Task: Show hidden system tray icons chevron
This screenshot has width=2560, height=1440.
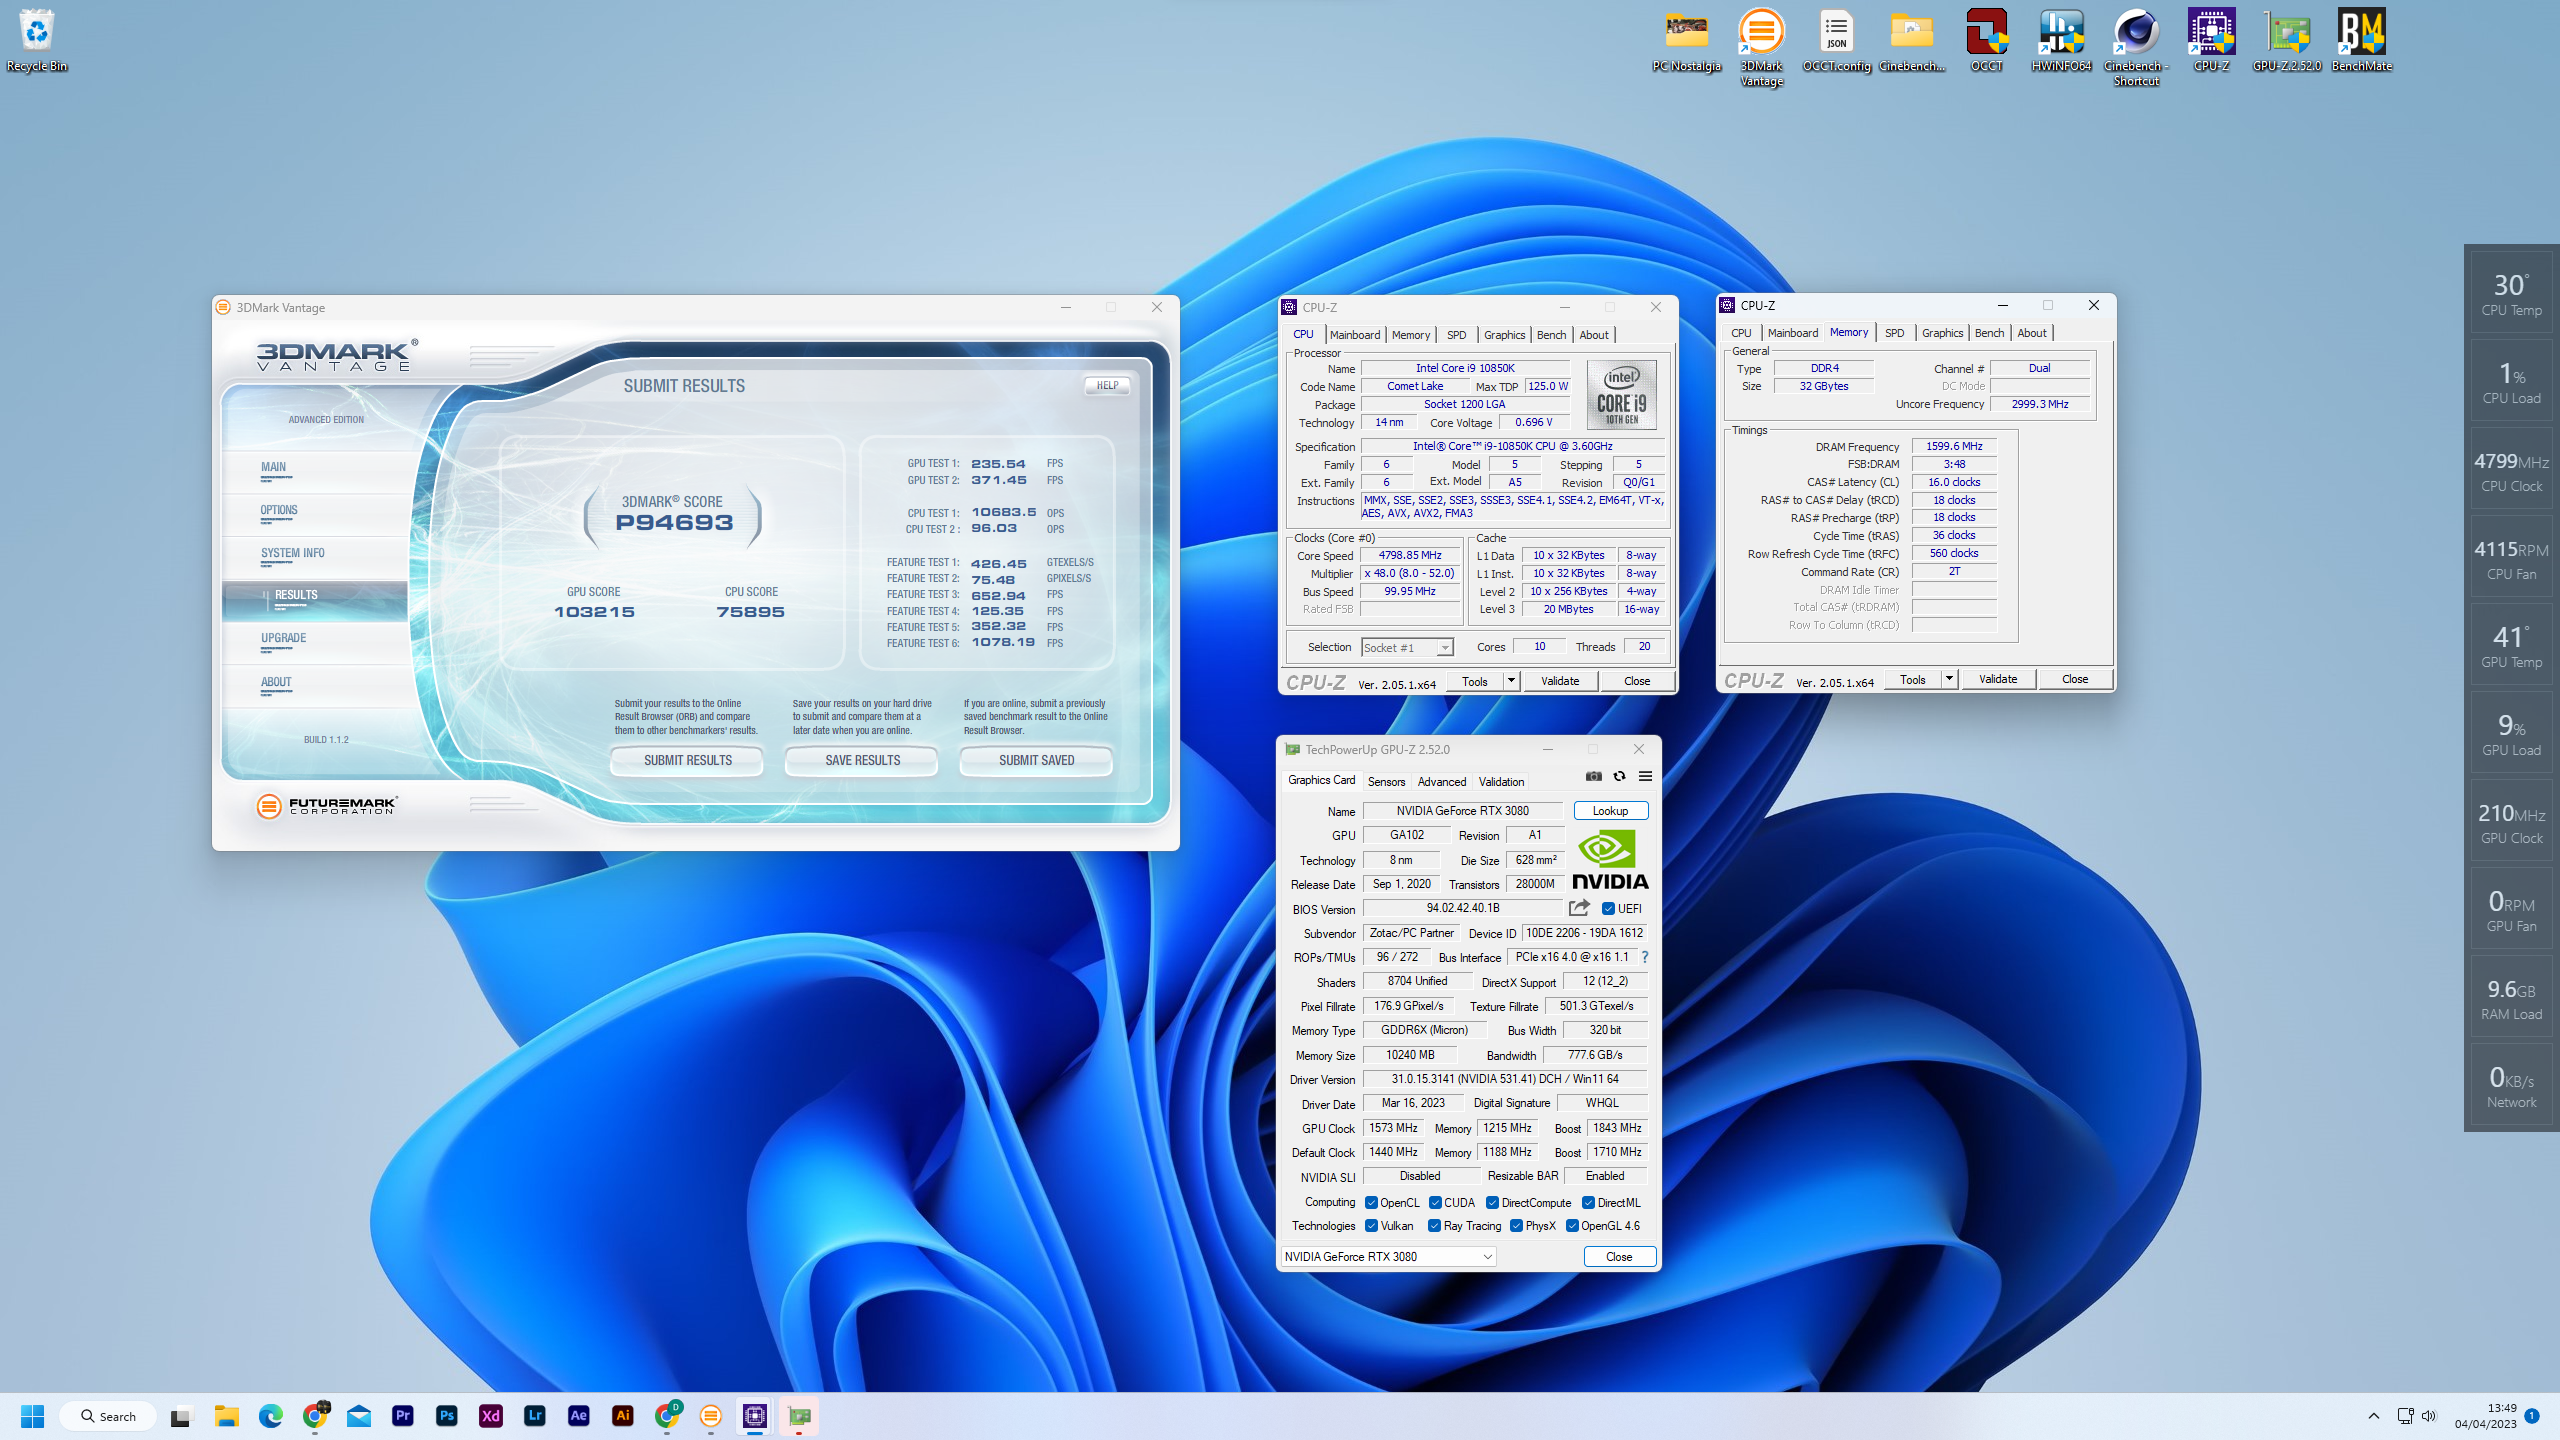Action: point(2373,1416)
